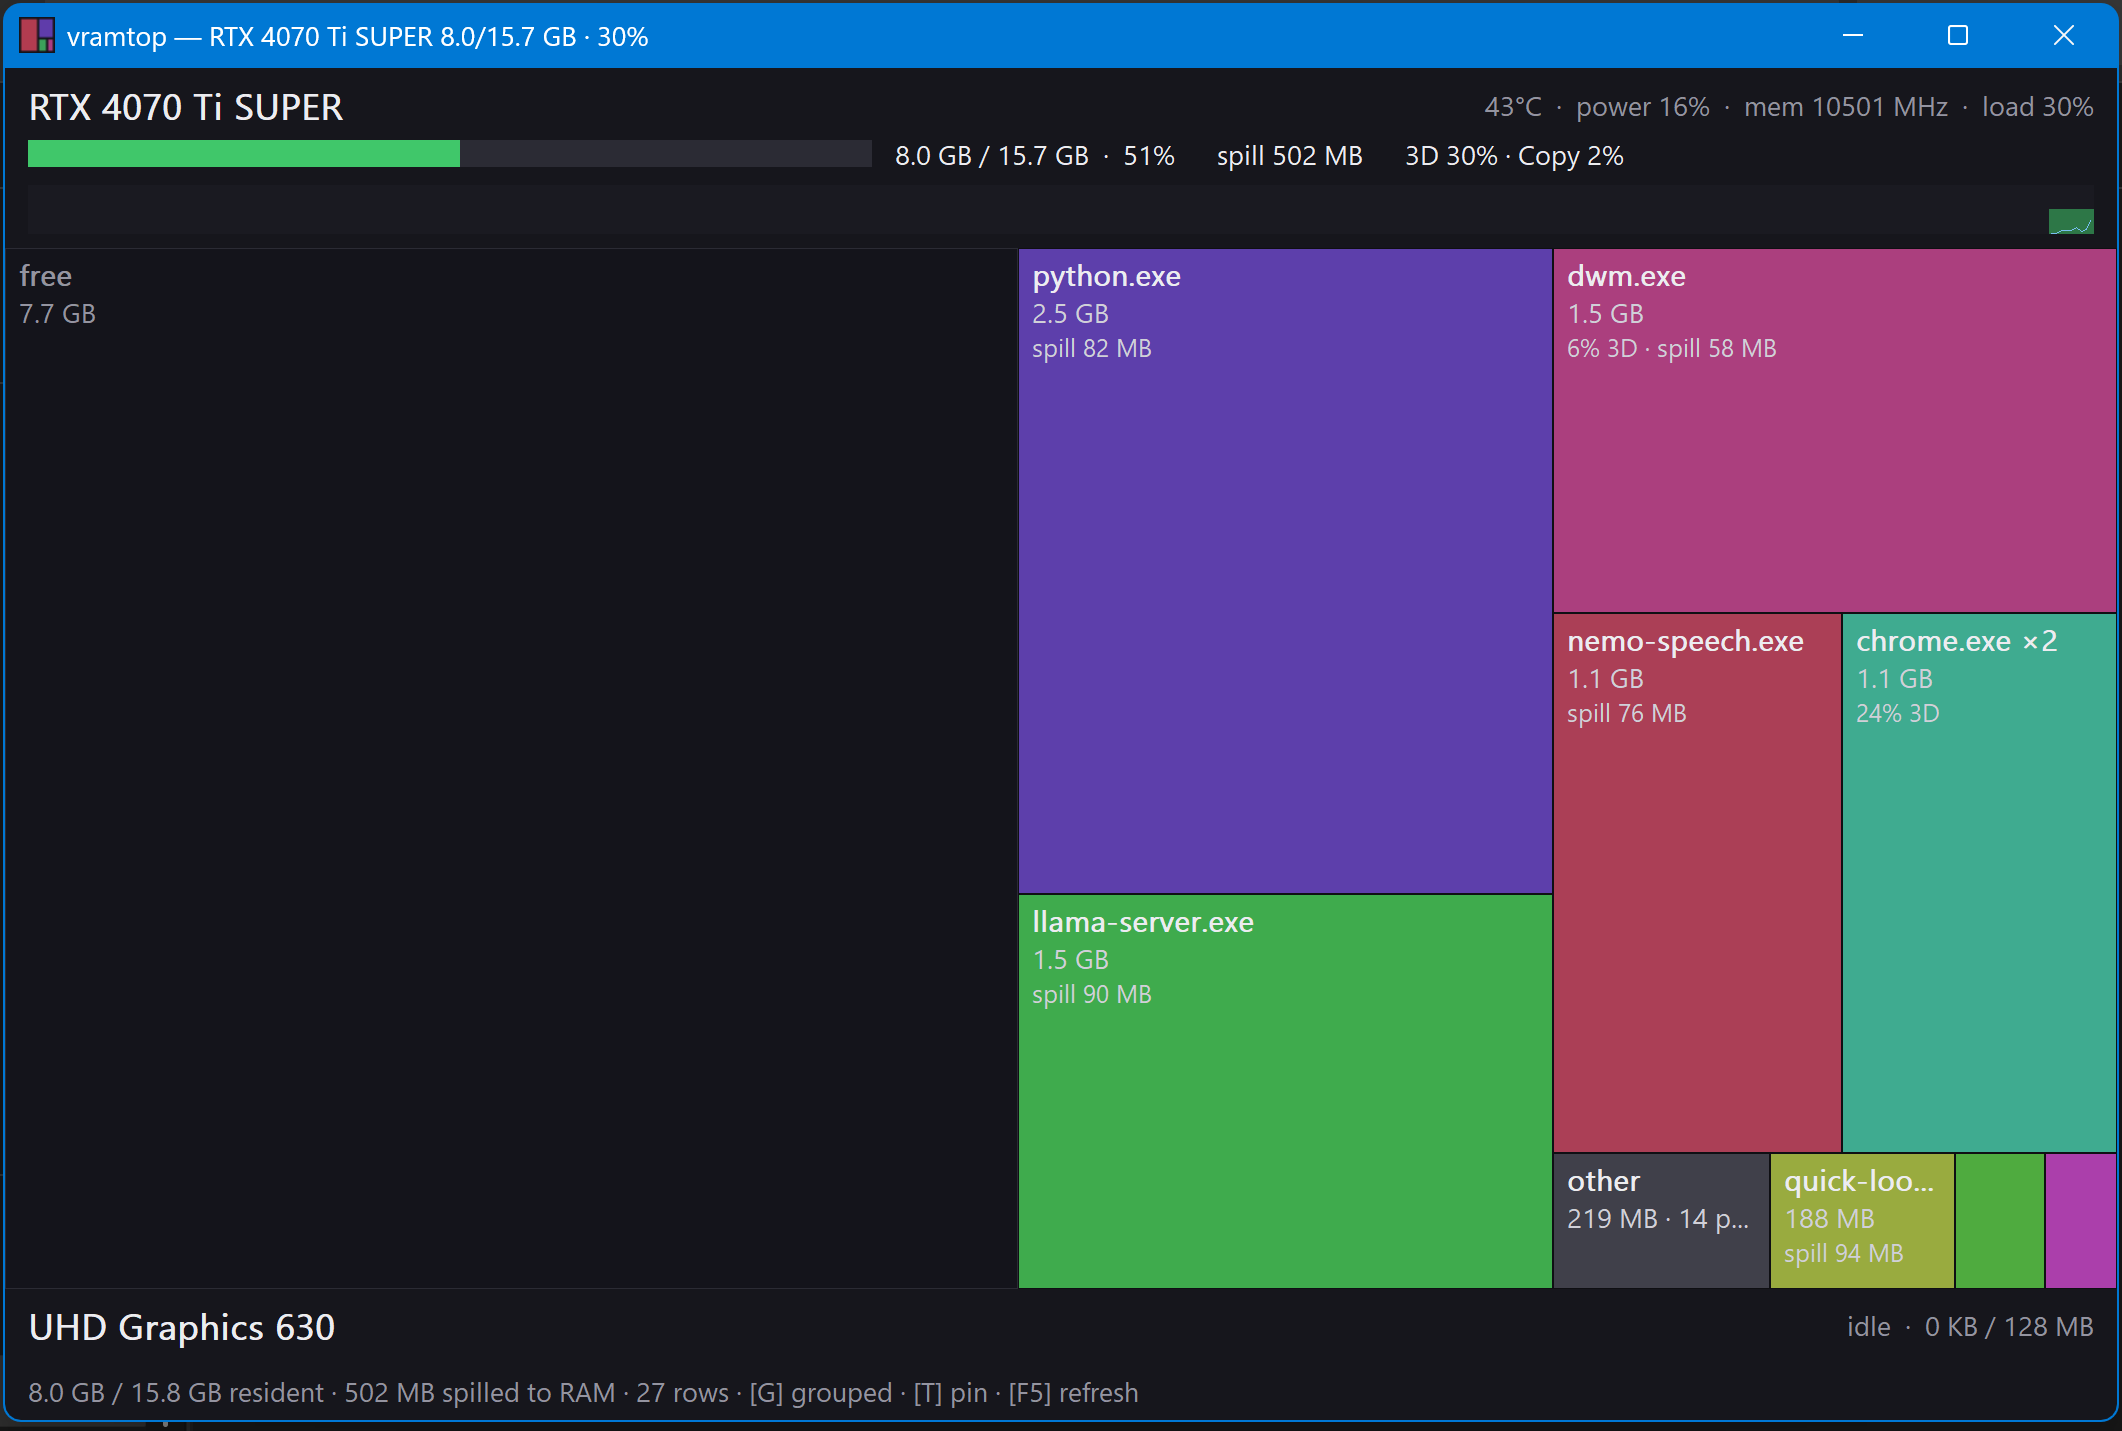Screen dimensions: 2122x1431
Task: Select the nemo-speech.exe treemap tile
Action: click(x=1697, y=883)
